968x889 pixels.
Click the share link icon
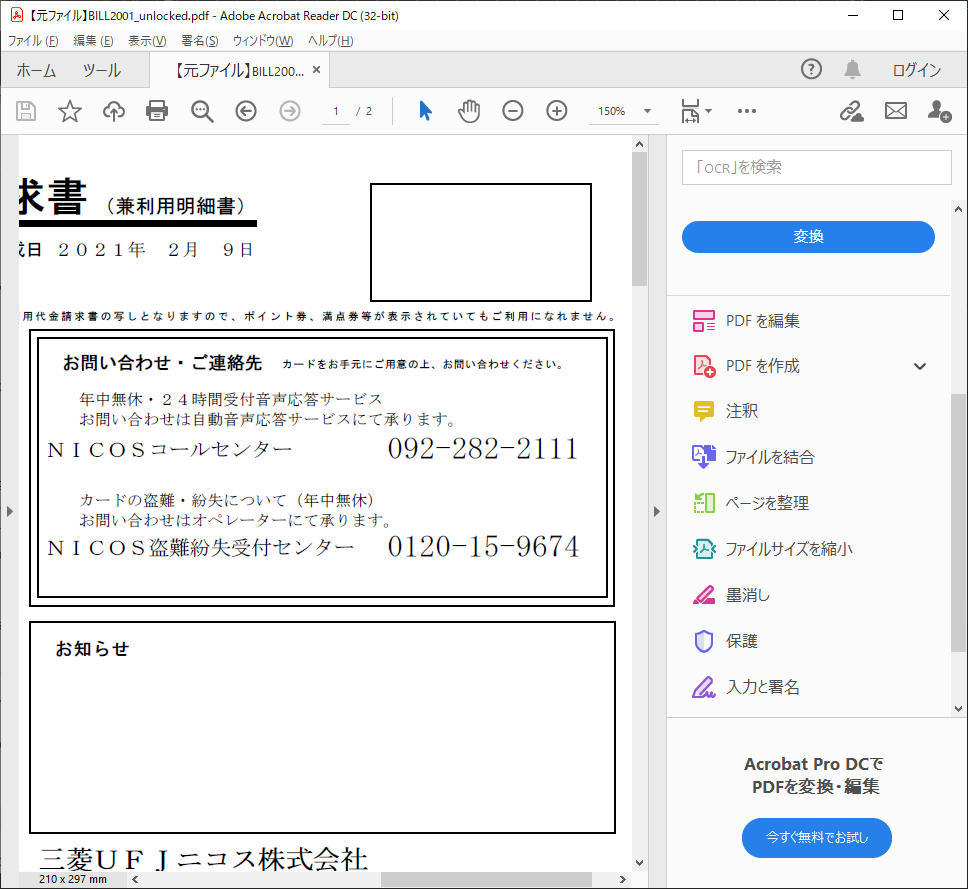pyautogui.click(x=851, y=111)
